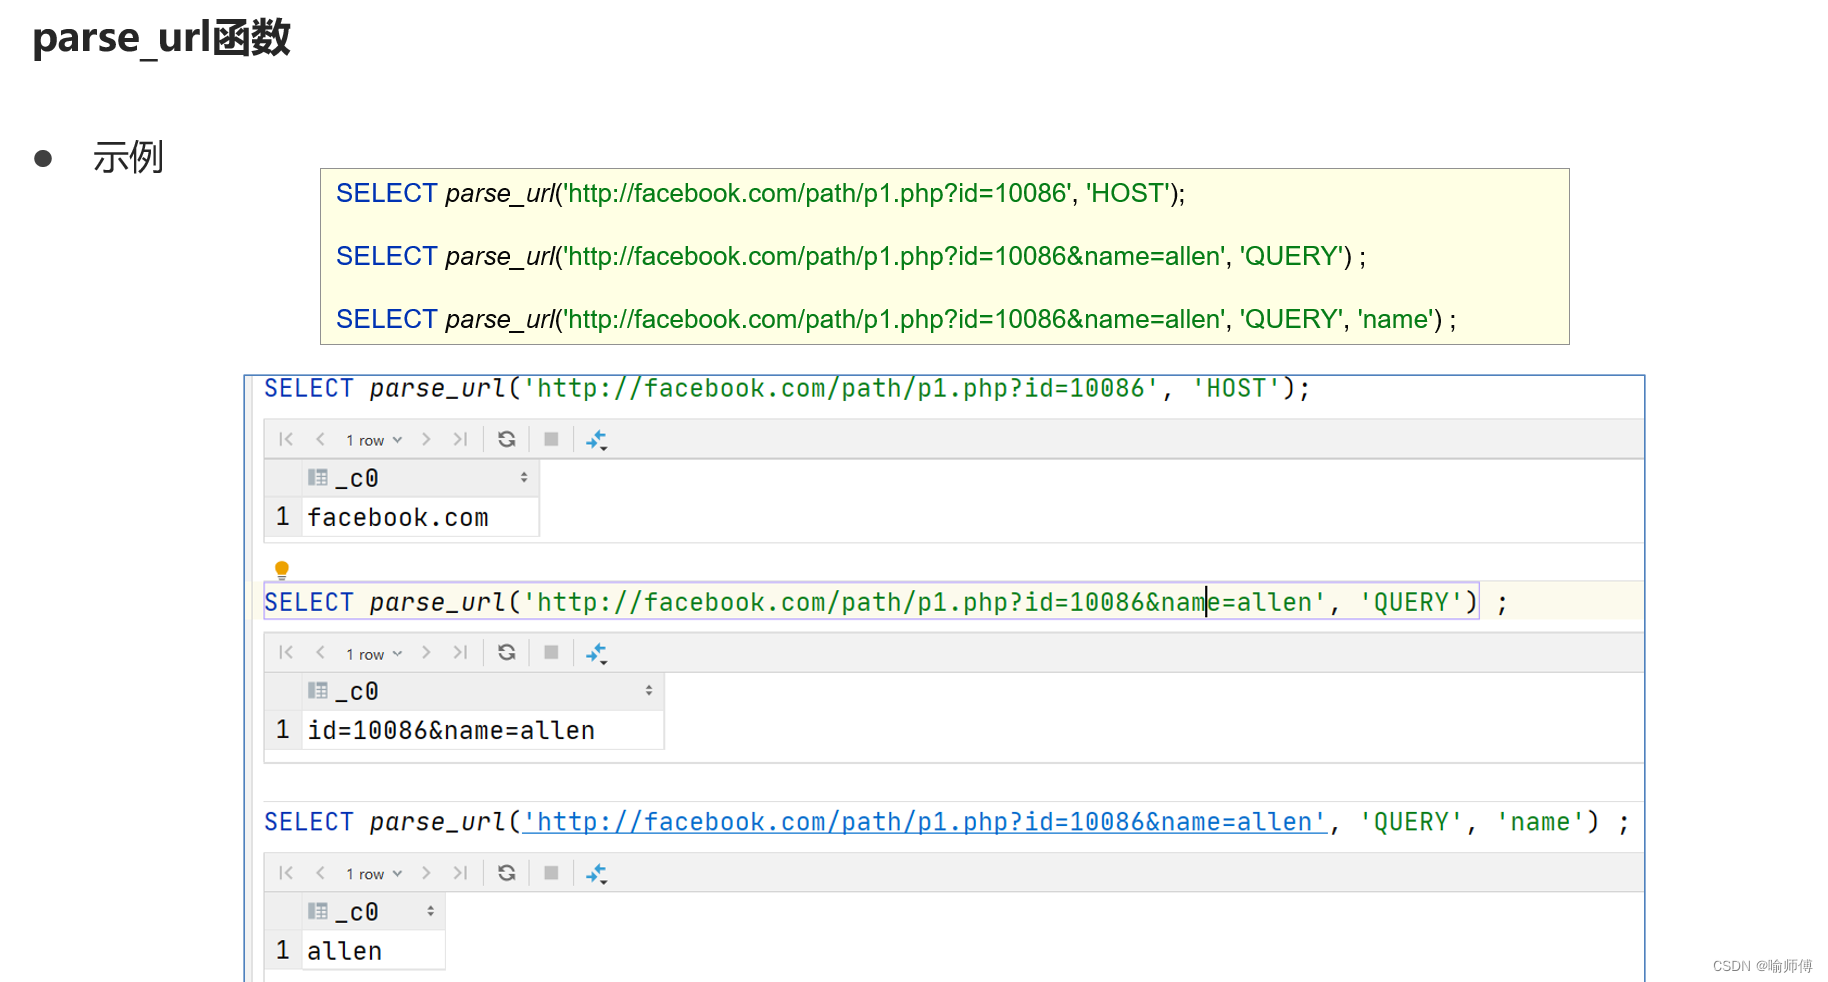Sort _c0 column above facebook.com
This screenshot has height=982, width=1828.
point(524,478)
